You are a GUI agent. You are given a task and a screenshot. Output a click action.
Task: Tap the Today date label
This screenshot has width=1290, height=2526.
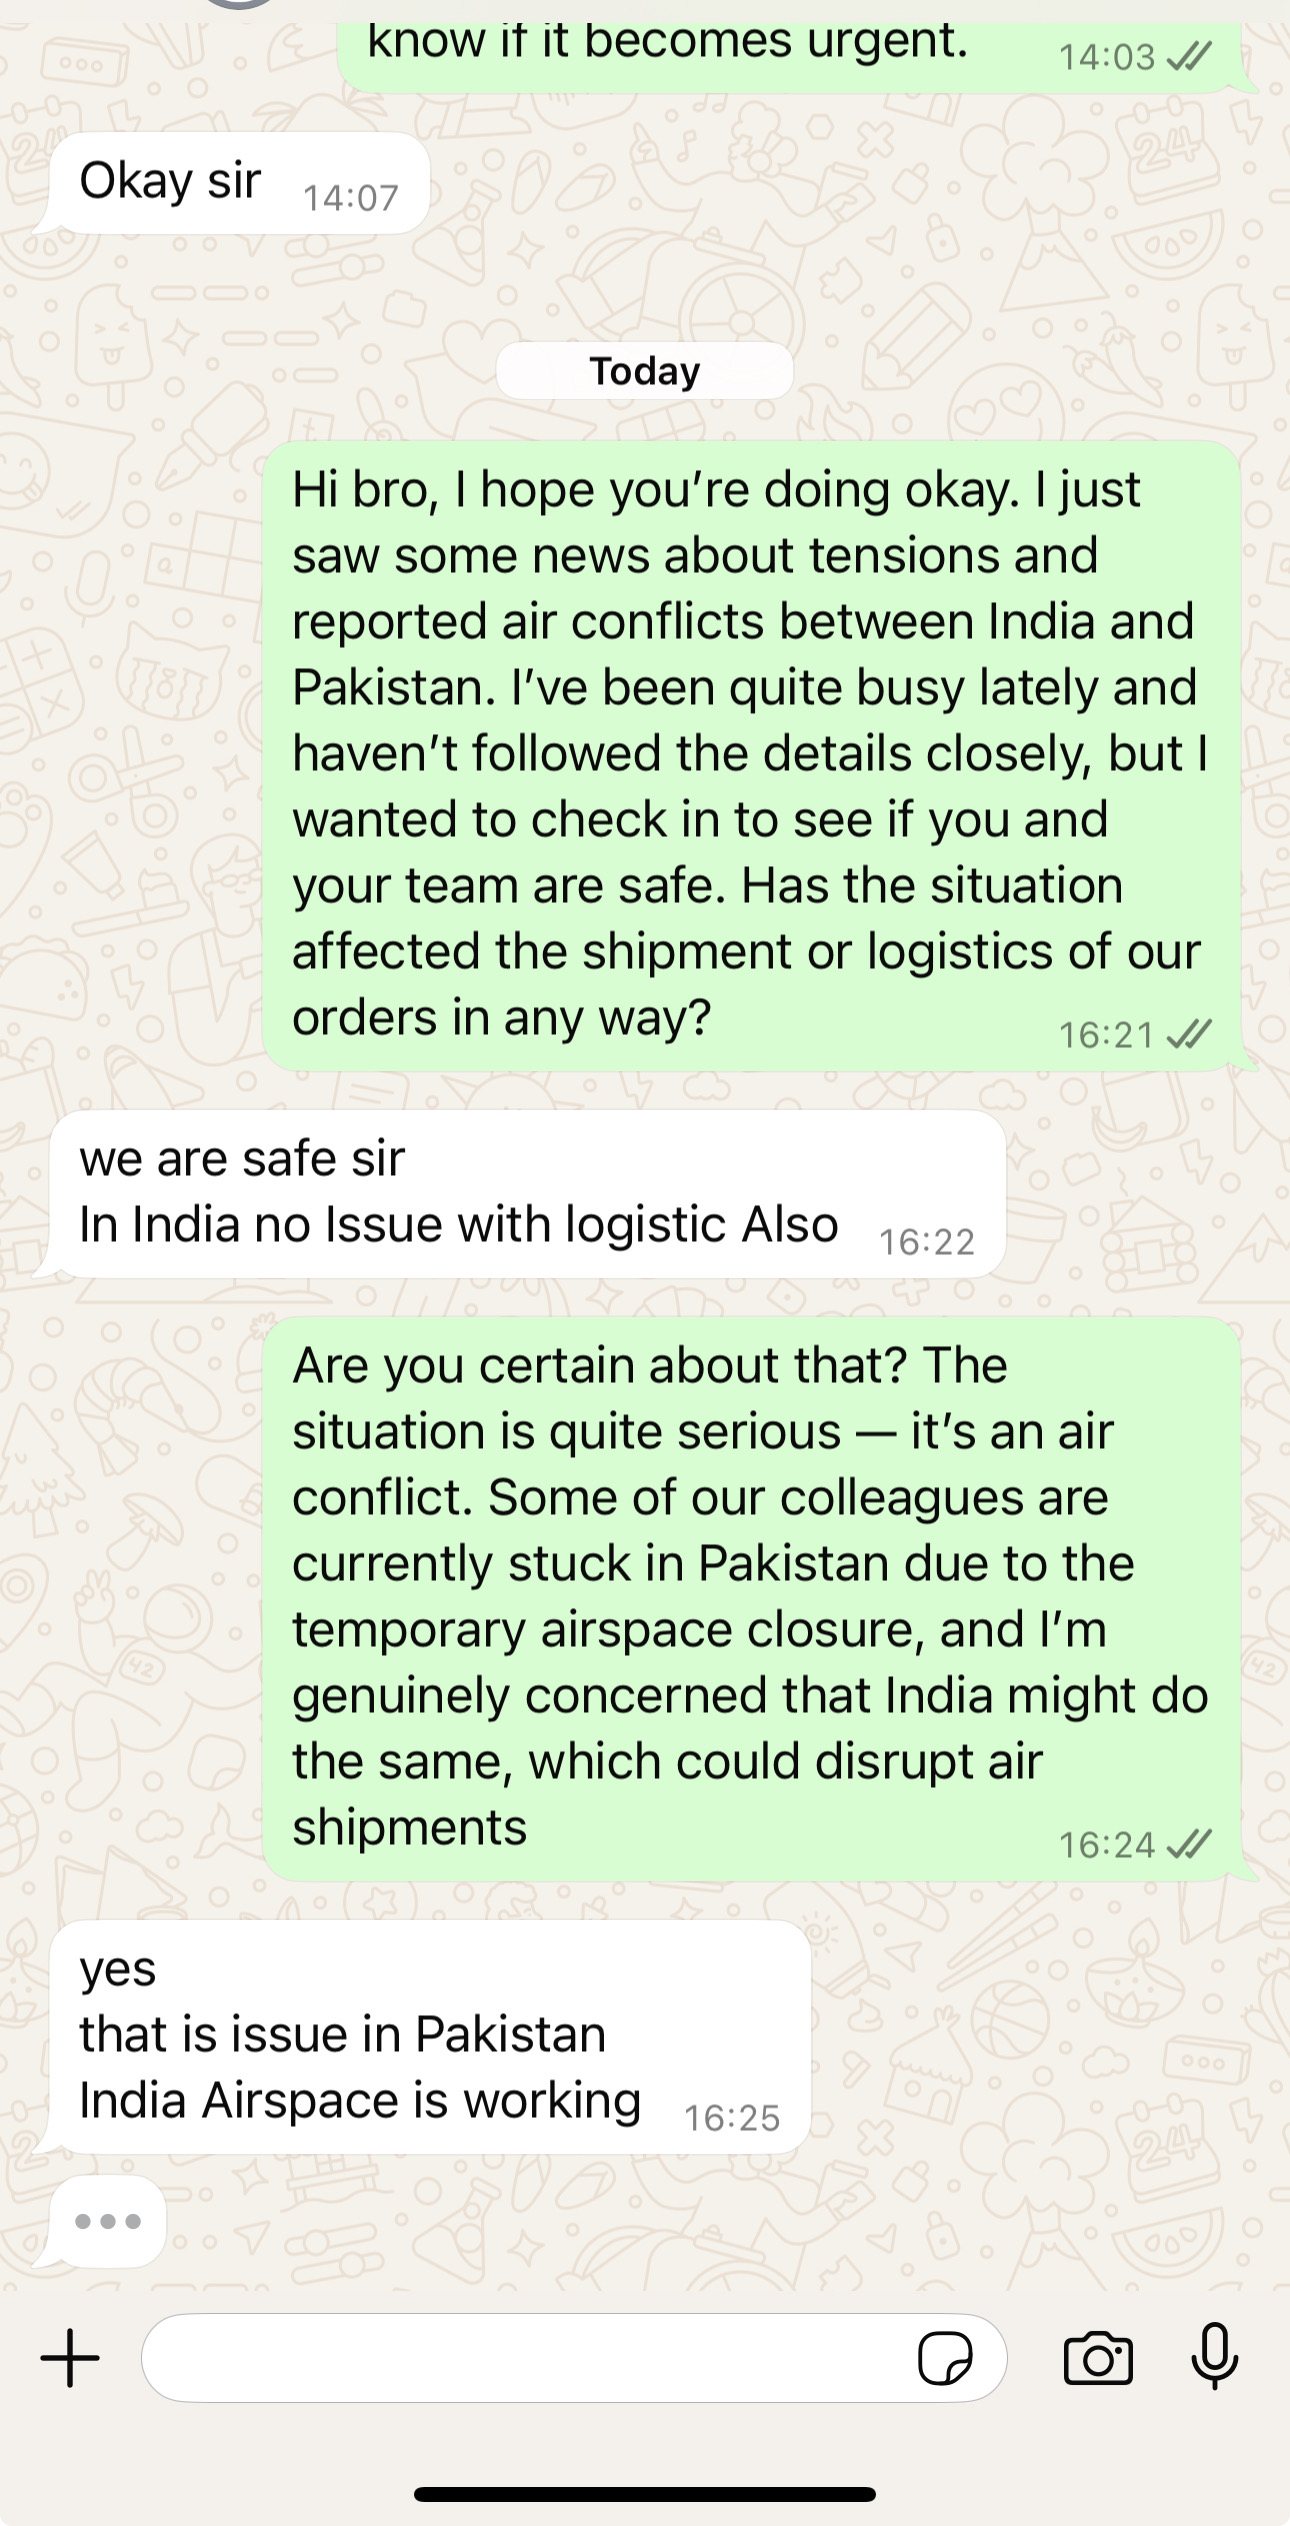pos(645,371)
